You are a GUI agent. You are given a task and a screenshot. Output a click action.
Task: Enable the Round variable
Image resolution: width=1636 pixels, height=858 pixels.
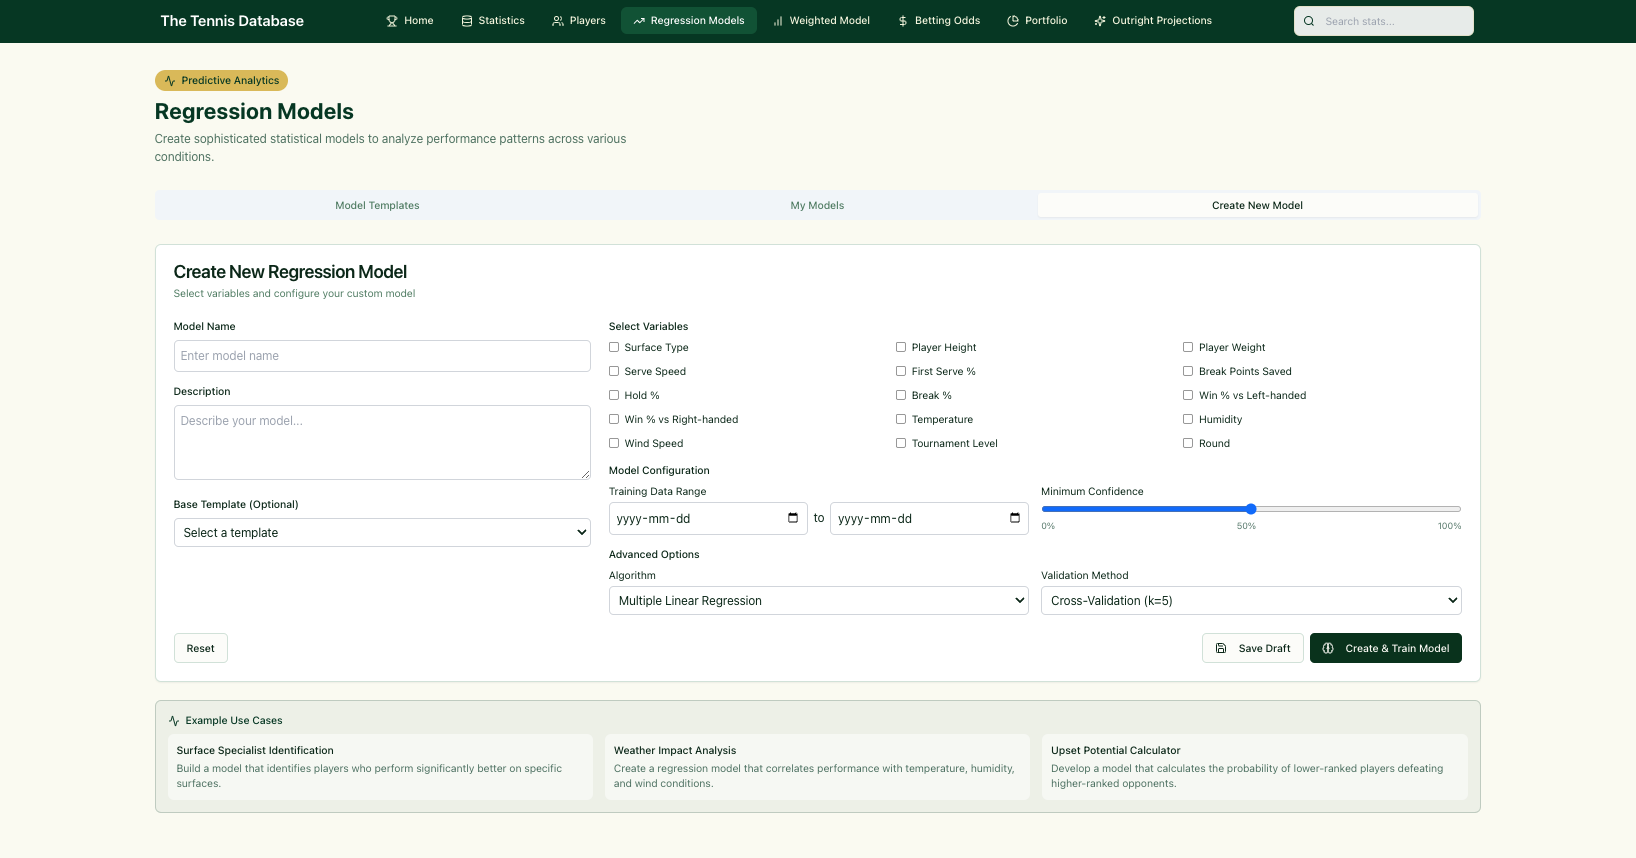[x=1188, y=443]
